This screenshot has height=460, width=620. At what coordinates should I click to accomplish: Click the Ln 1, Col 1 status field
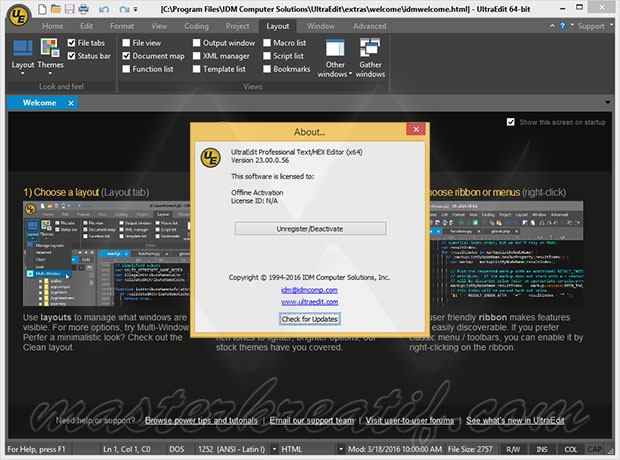point(127,449)
